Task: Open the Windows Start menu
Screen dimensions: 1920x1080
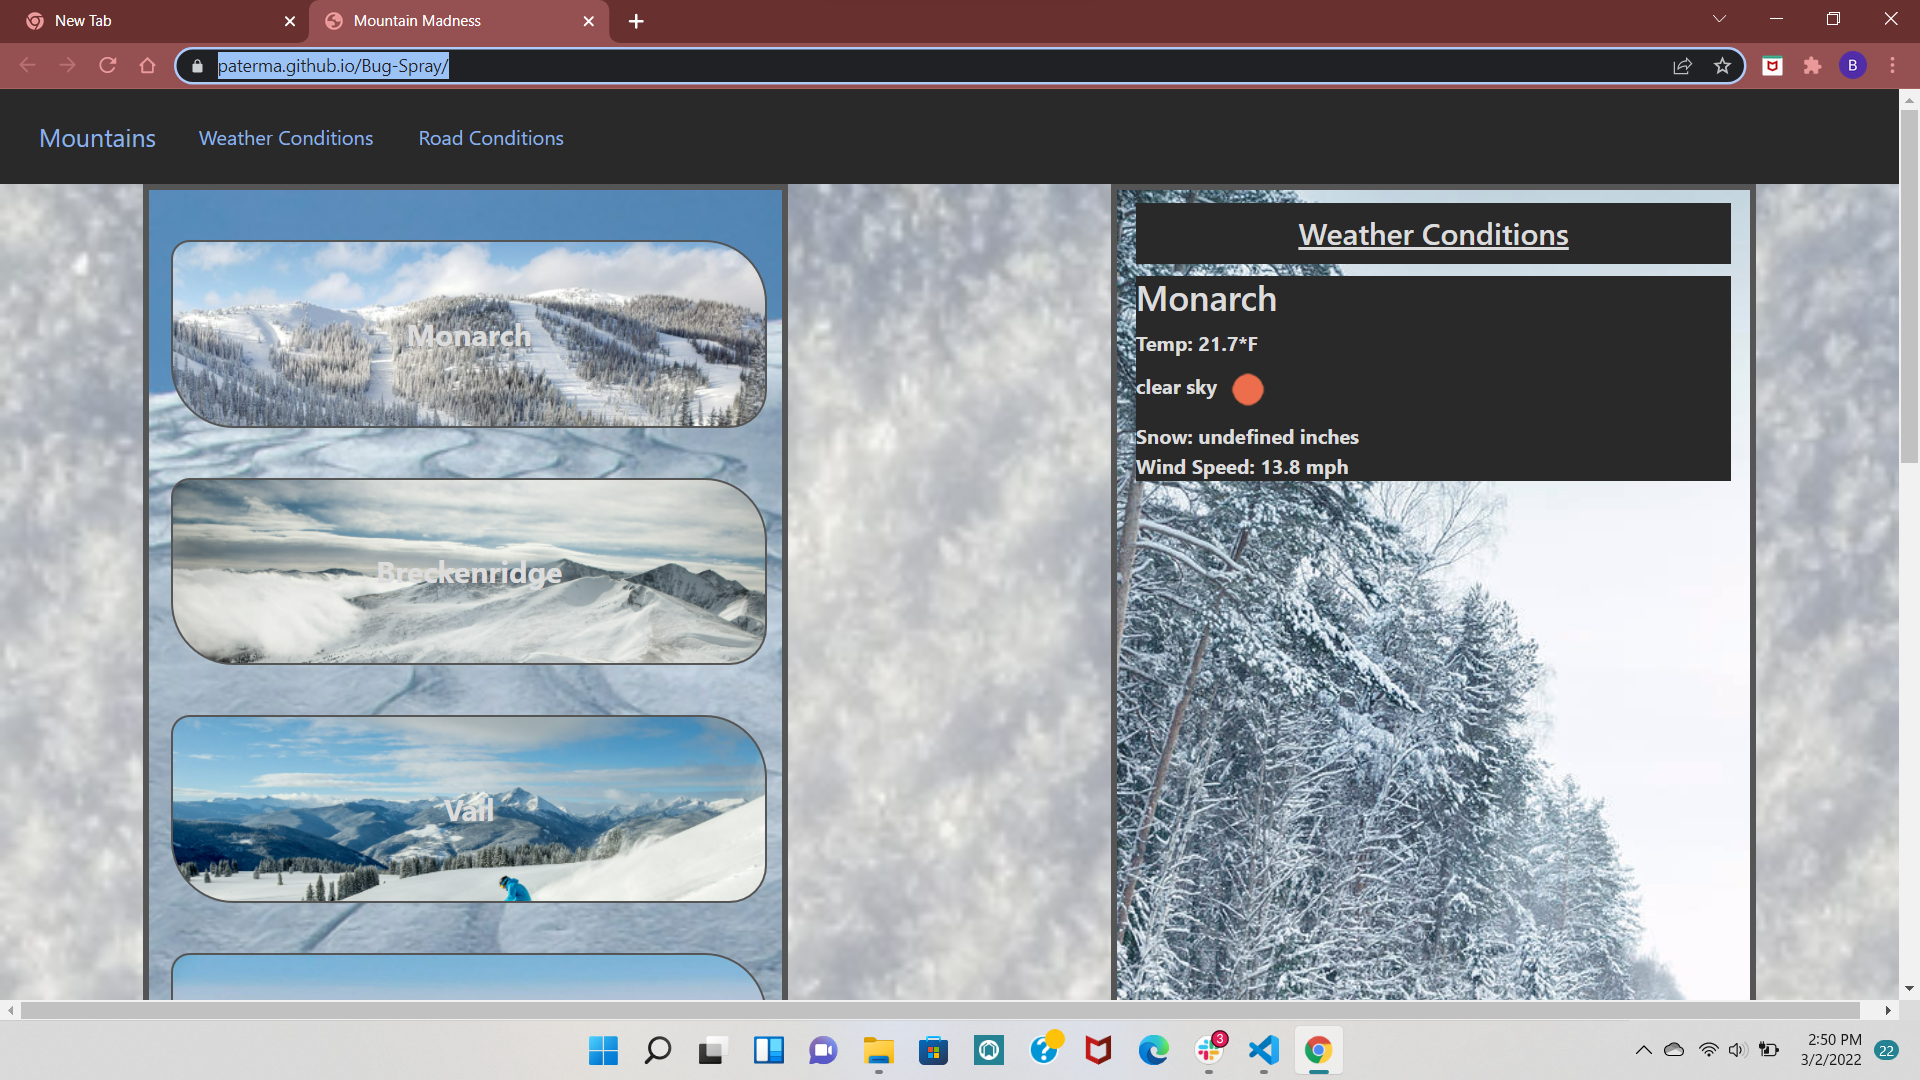Action: (x=603, y=1050)
